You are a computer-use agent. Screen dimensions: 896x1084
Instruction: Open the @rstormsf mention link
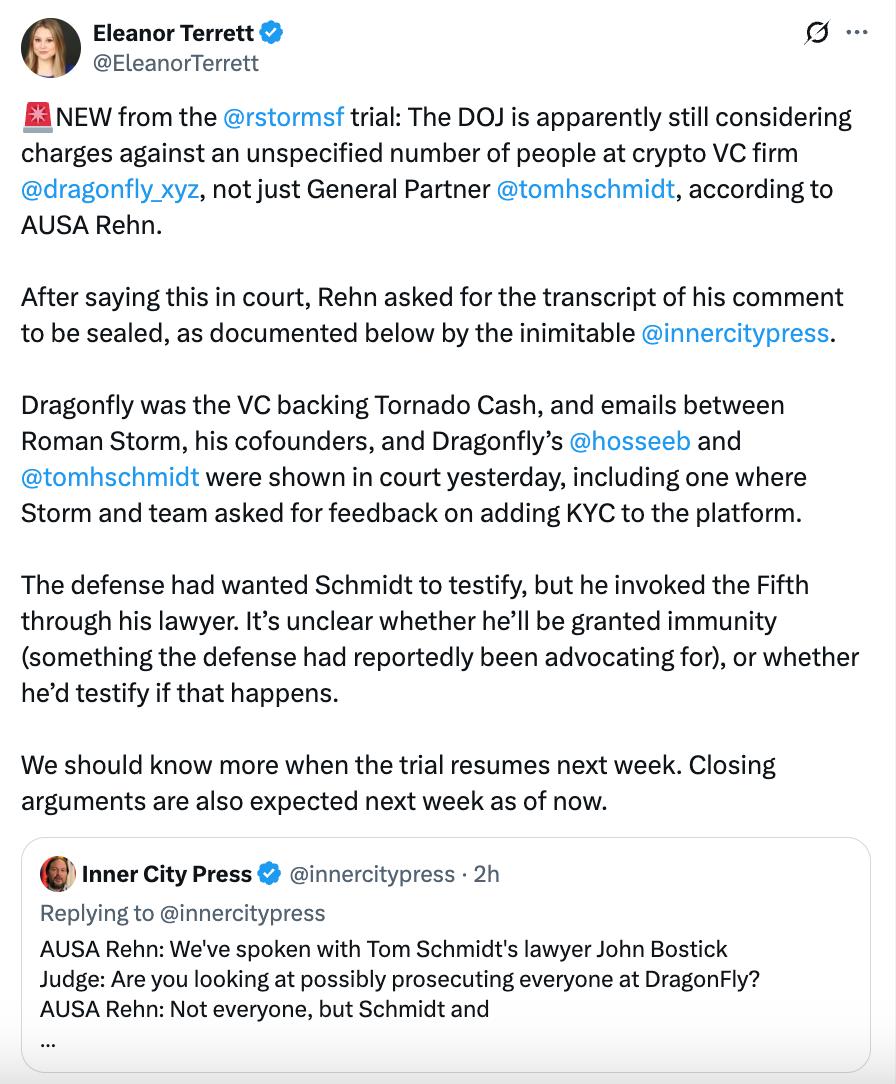(283, 117)
